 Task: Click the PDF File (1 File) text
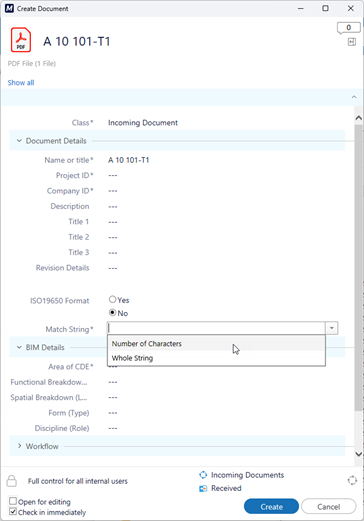[32, 63]
